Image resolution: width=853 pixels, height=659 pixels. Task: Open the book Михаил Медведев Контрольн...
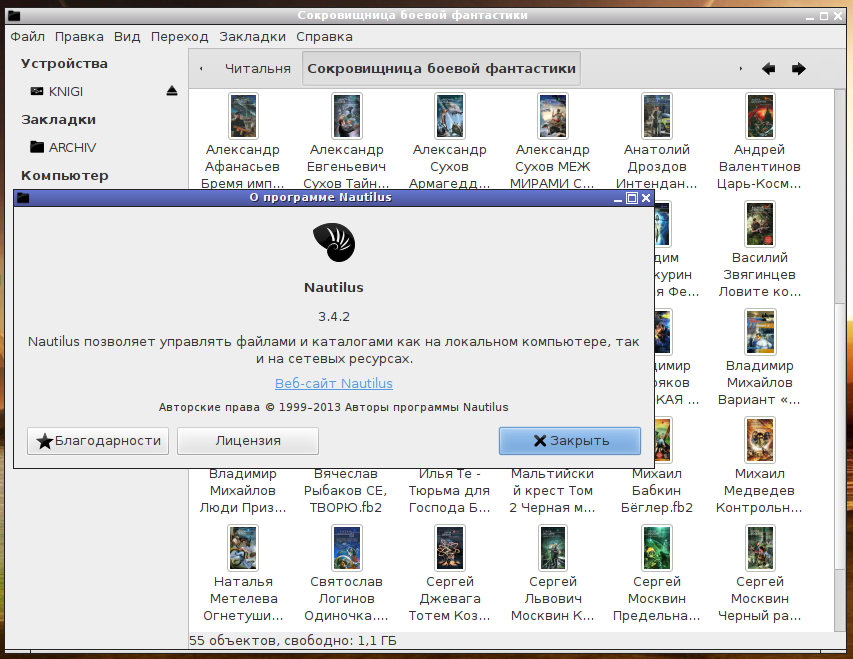[x=759, y=466]
